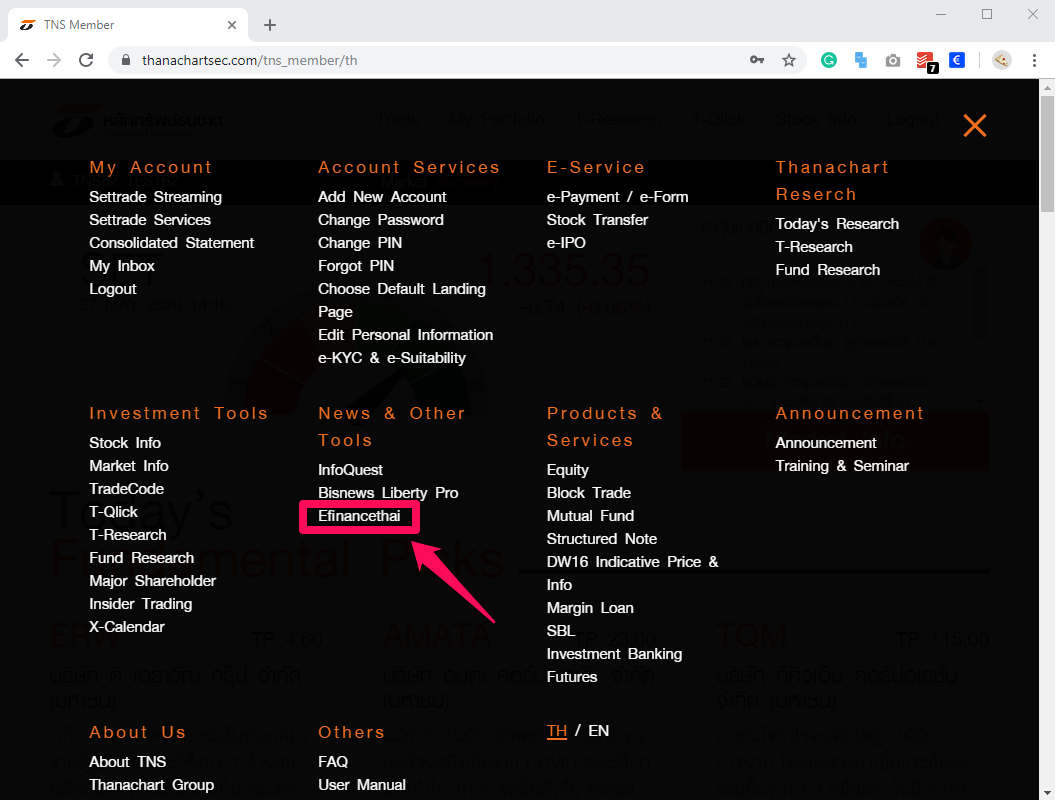Launch InfoQuest news
This screenshot has width=1055, height=800.
[351, 470]
